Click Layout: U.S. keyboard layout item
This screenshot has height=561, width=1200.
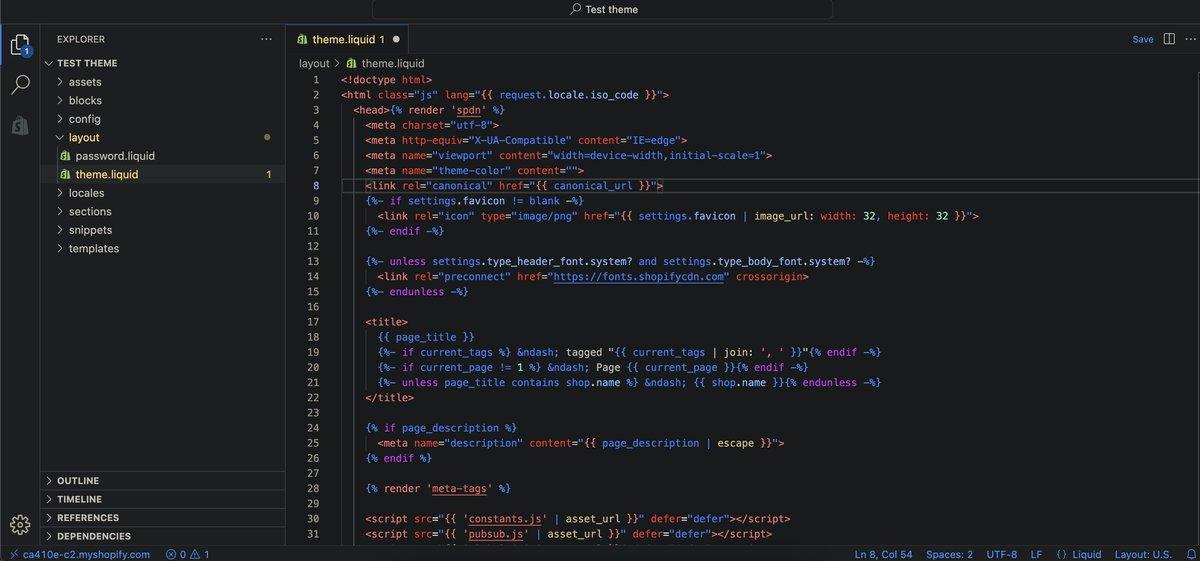tap(1143, 553)
